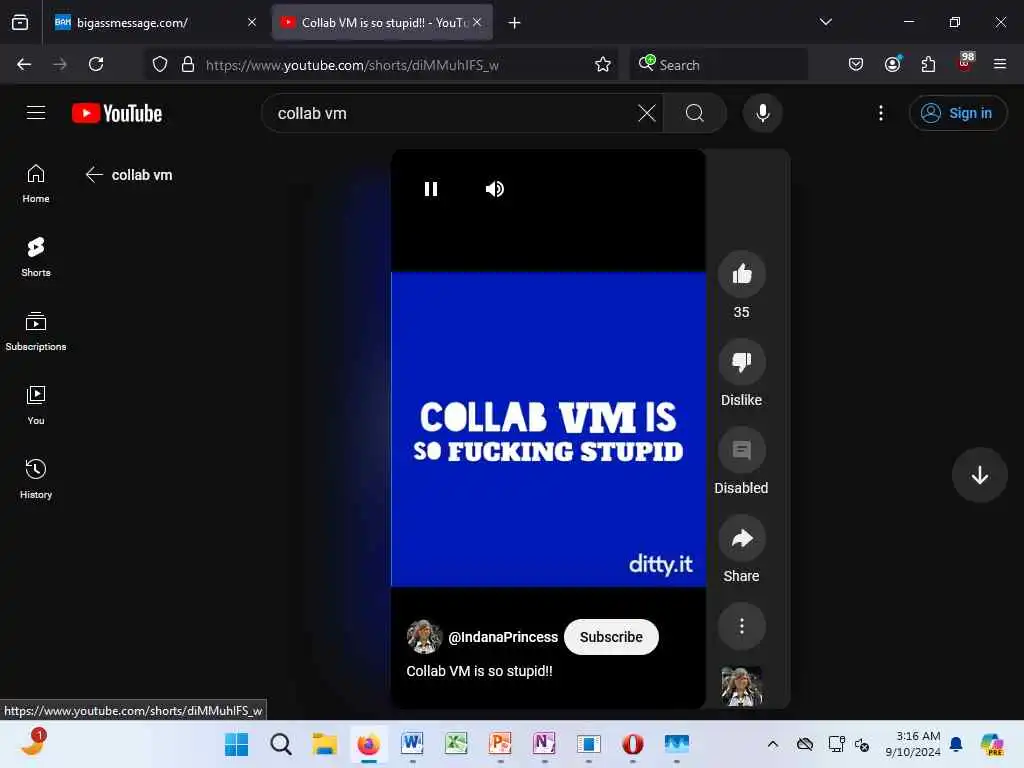Open Home in the YouTube sidebar
Screen dimensions: 1024x768
click(36, 184)
